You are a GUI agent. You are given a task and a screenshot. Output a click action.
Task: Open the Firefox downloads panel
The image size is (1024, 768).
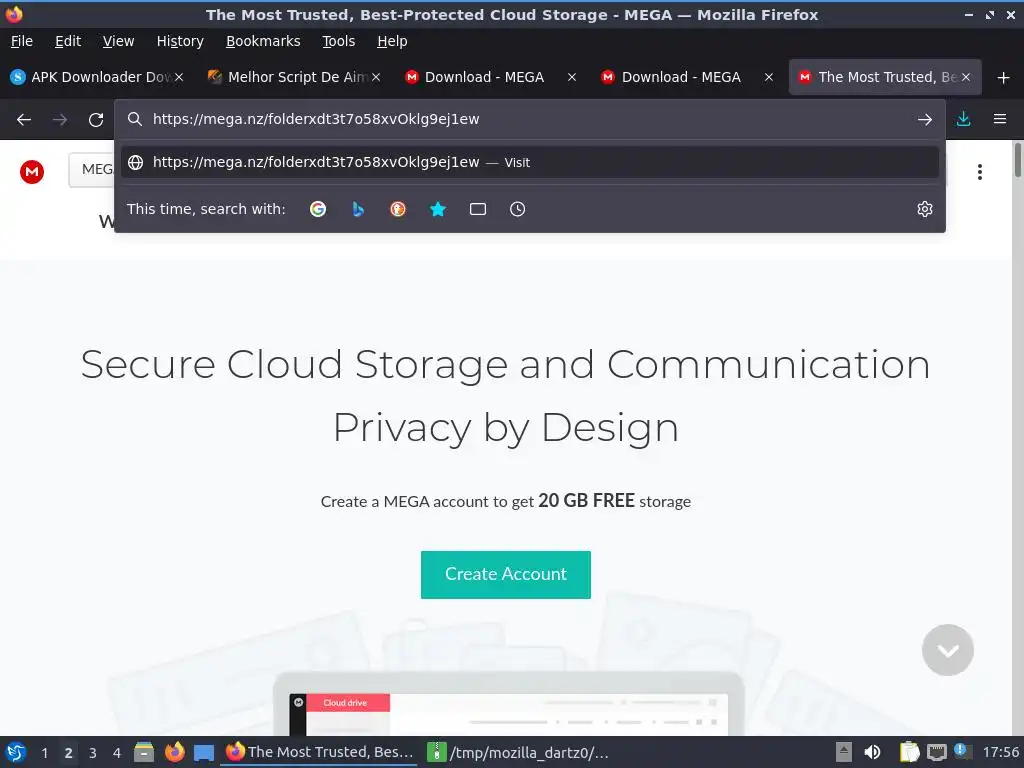pyautogui.click(x=963, y=119)
